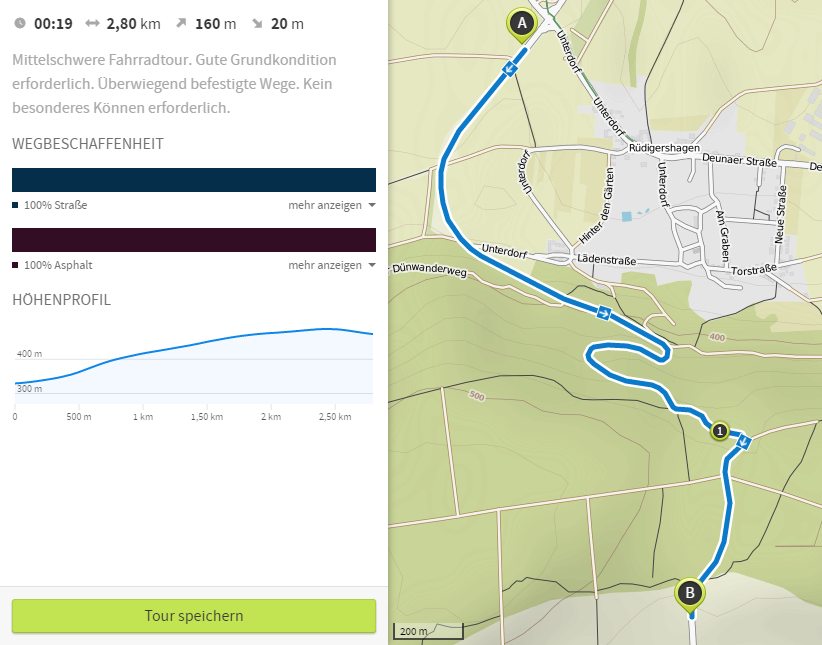Viewport: 822px width, 645px height.
Task: Select waypoint marker 1 on the route
Action: coord(720,431)
